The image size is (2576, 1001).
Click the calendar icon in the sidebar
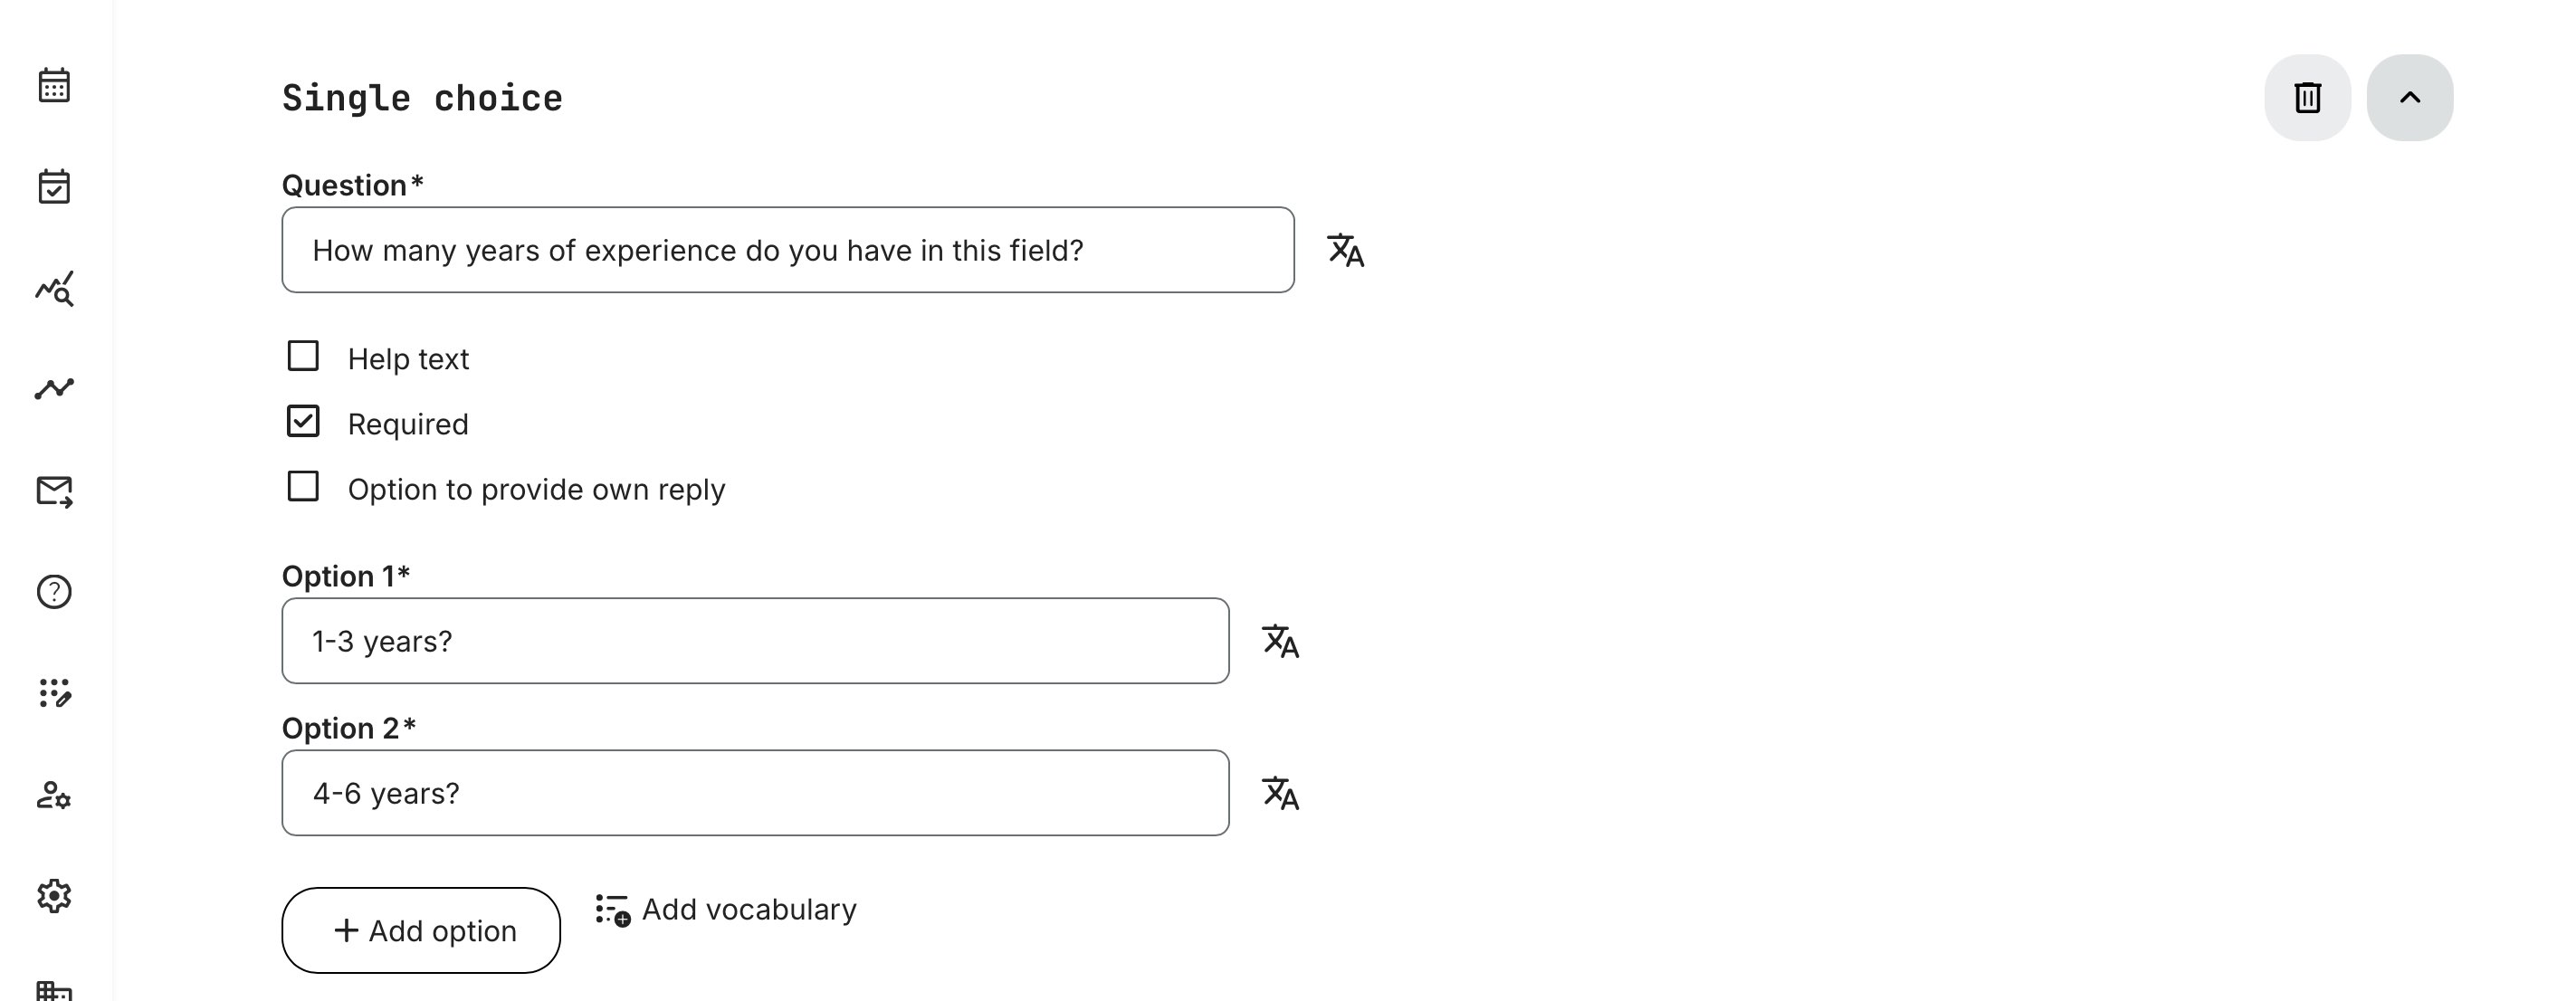pos(54,86)
